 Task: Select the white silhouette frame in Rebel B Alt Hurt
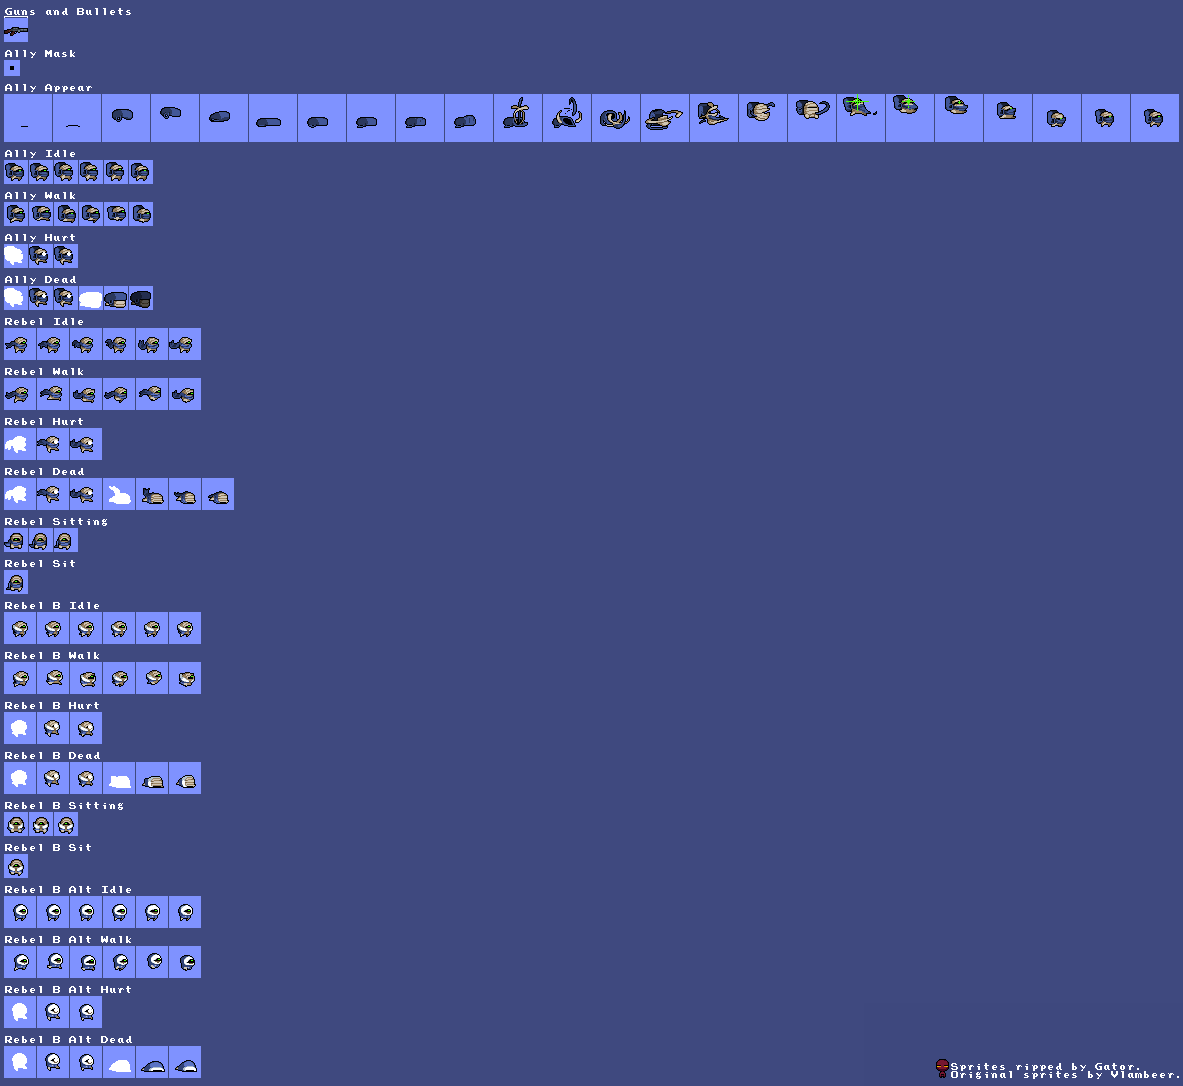coord(20,1012)
